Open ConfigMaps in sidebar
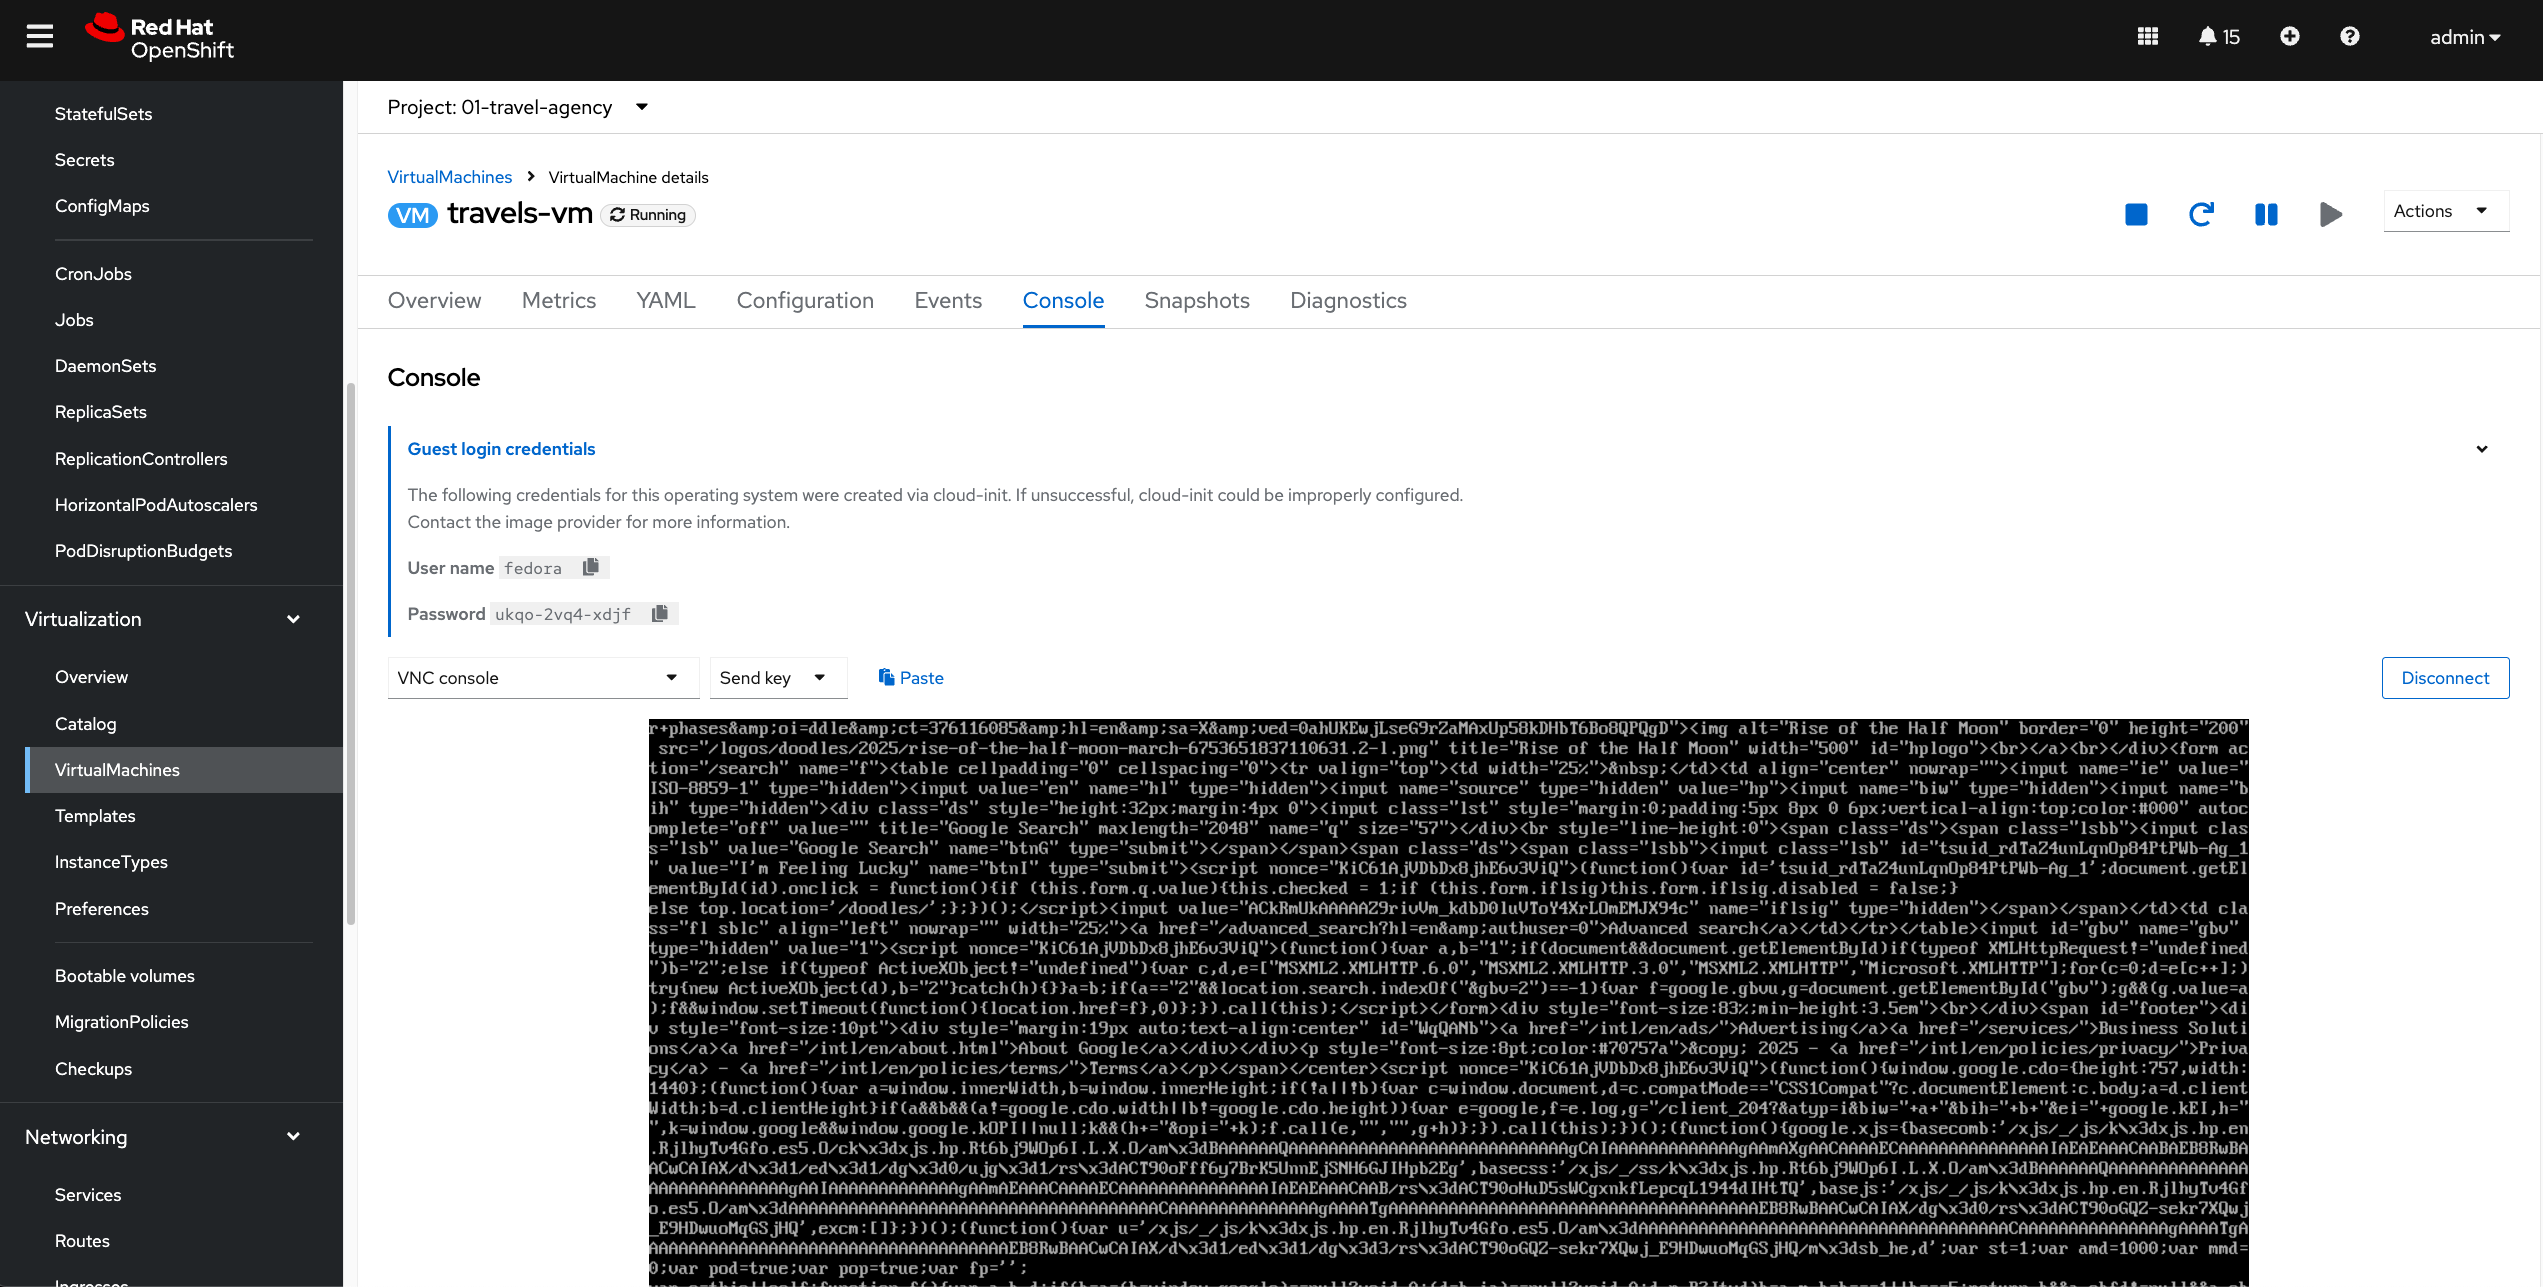 click(x=102, y=206)
